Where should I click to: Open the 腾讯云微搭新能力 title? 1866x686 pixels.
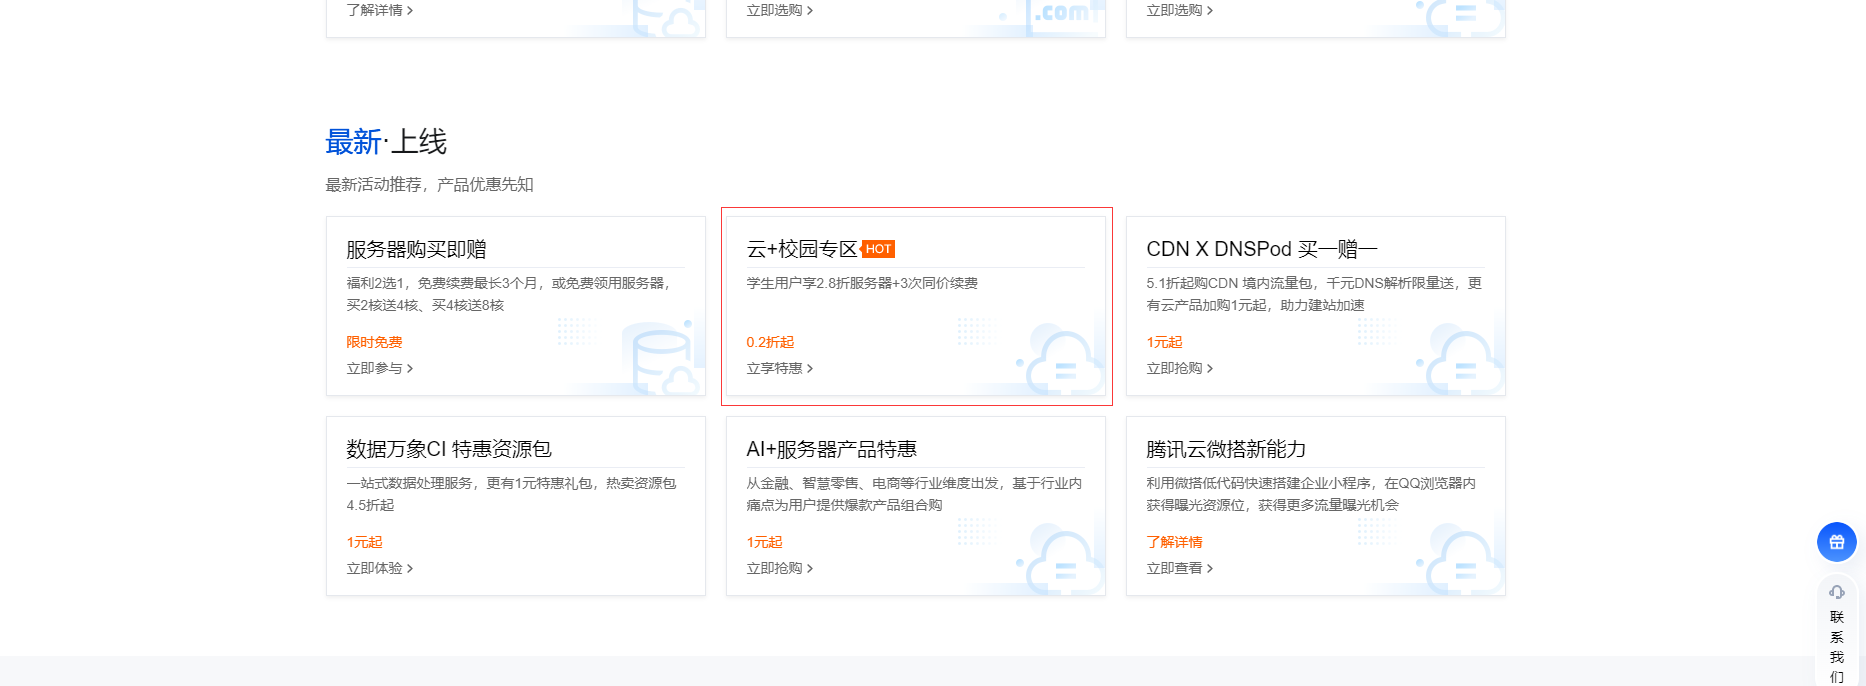(1226, 449)
